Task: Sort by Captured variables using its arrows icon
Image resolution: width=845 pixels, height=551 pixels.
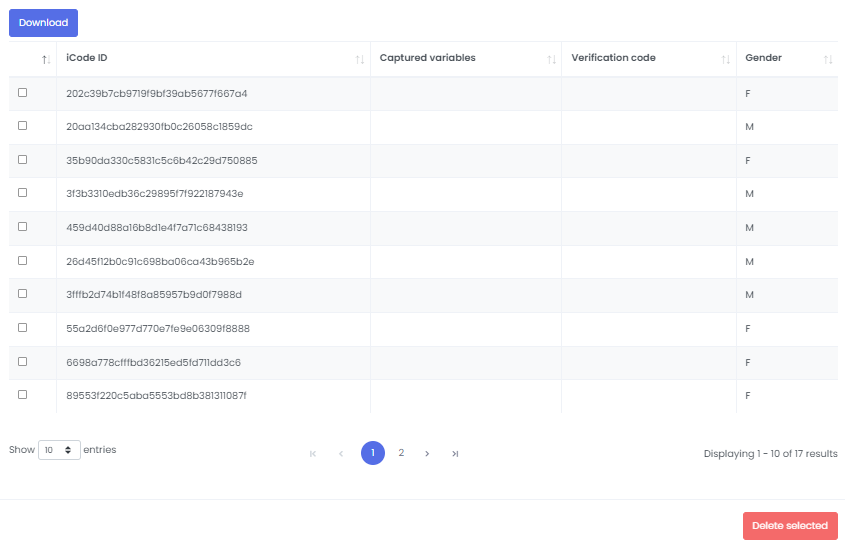Action: (550, 60)
